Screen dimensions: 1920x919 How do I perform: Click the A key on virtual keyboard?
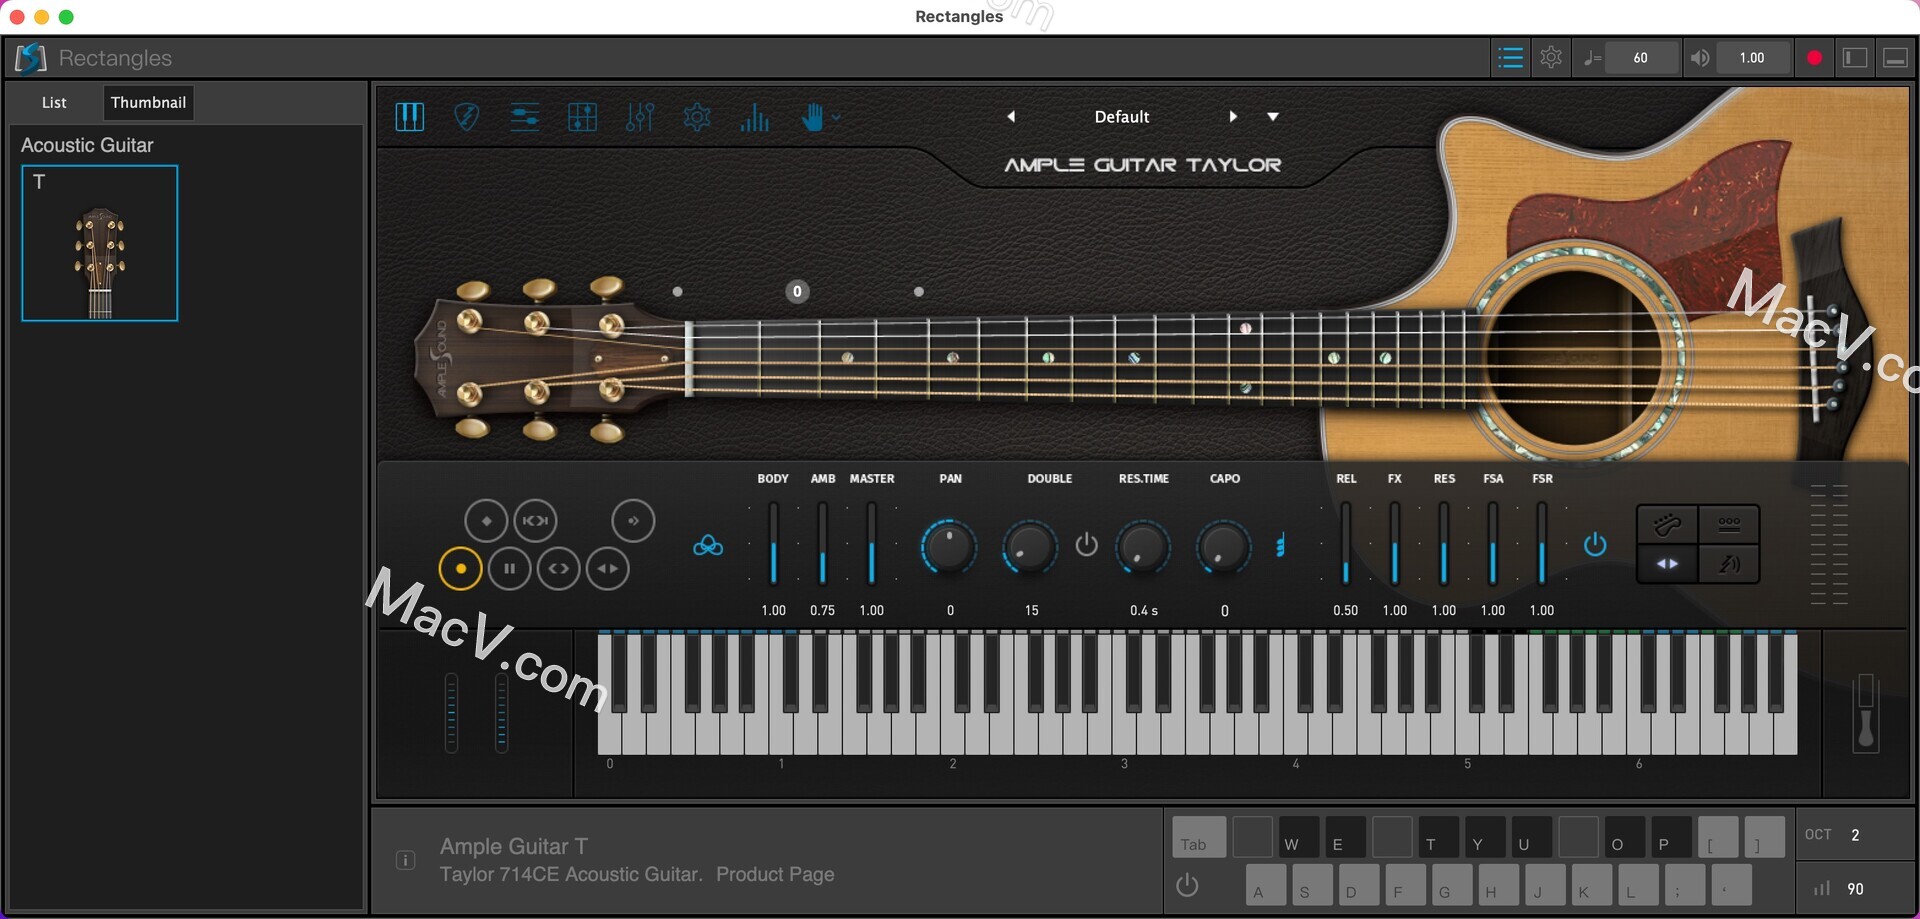pyautogui.click(x=1266, y=885)
